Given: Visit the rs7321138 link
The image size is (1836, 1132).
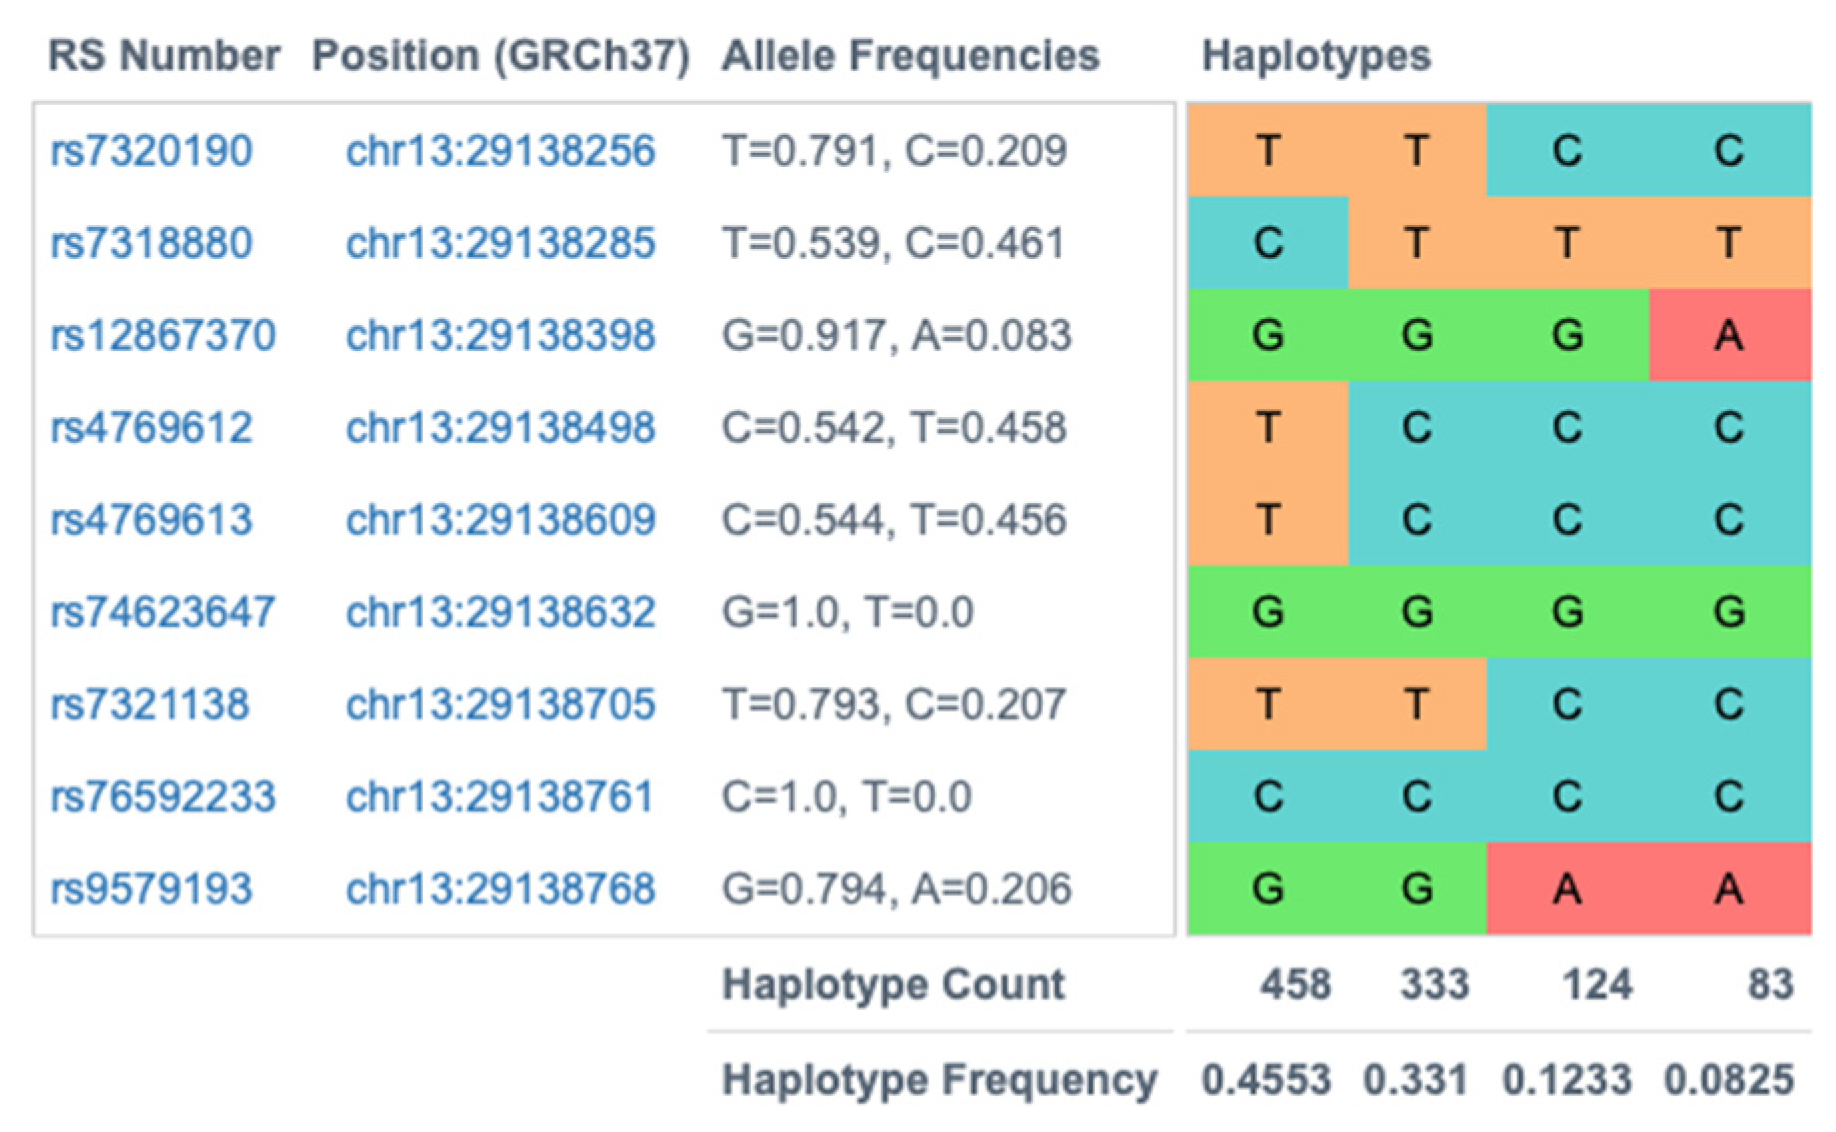Looking at the screenshot, I should pyautogui.click(x=150, y=704).
